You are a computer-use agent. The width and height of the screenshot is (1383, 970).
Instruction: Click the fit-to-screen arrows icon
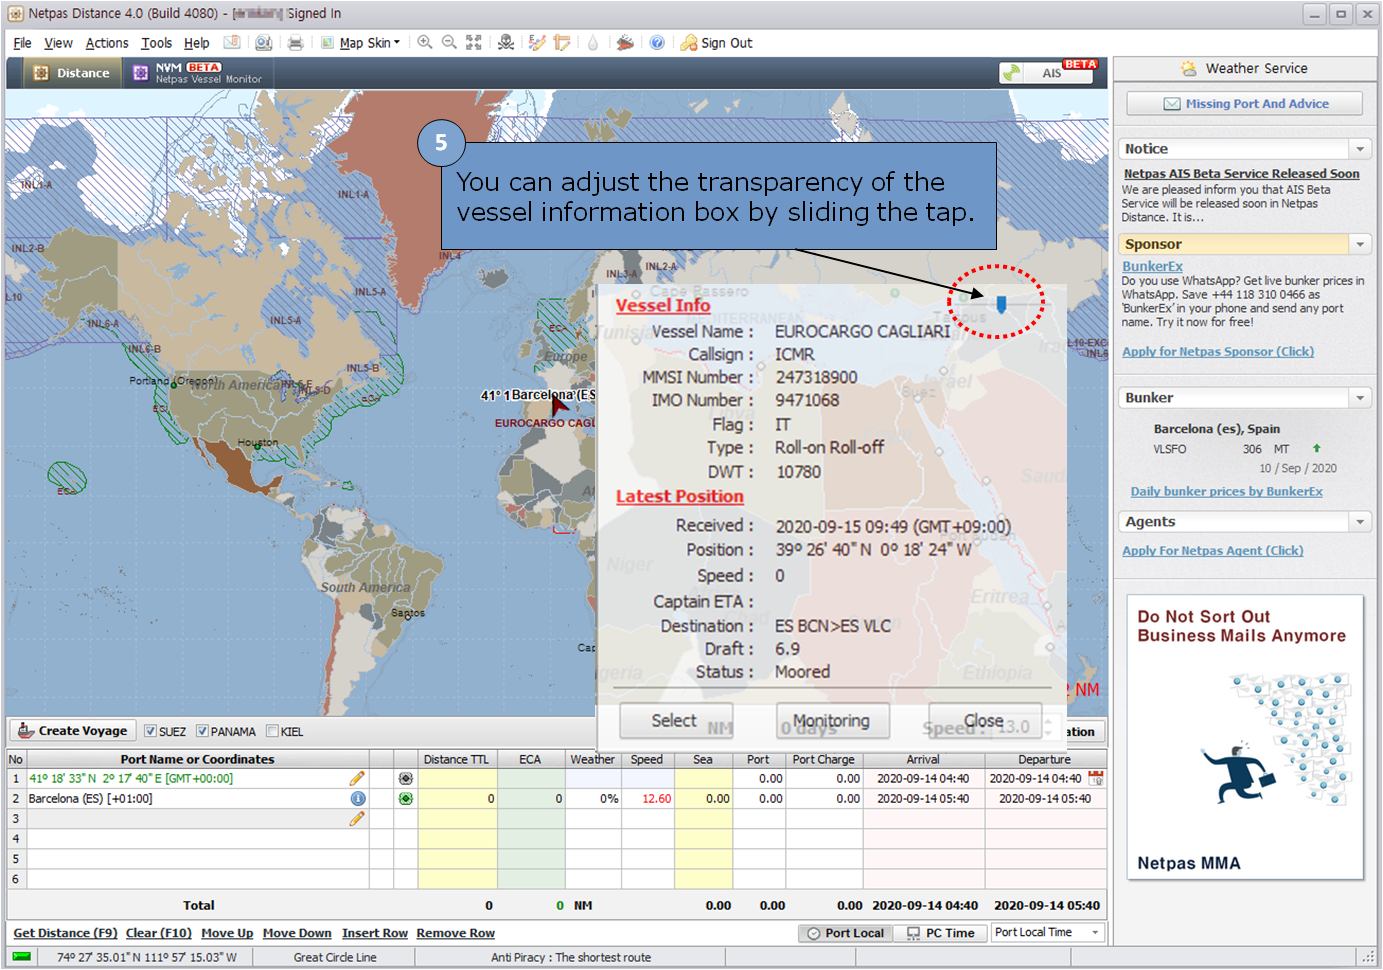point(474,42)
